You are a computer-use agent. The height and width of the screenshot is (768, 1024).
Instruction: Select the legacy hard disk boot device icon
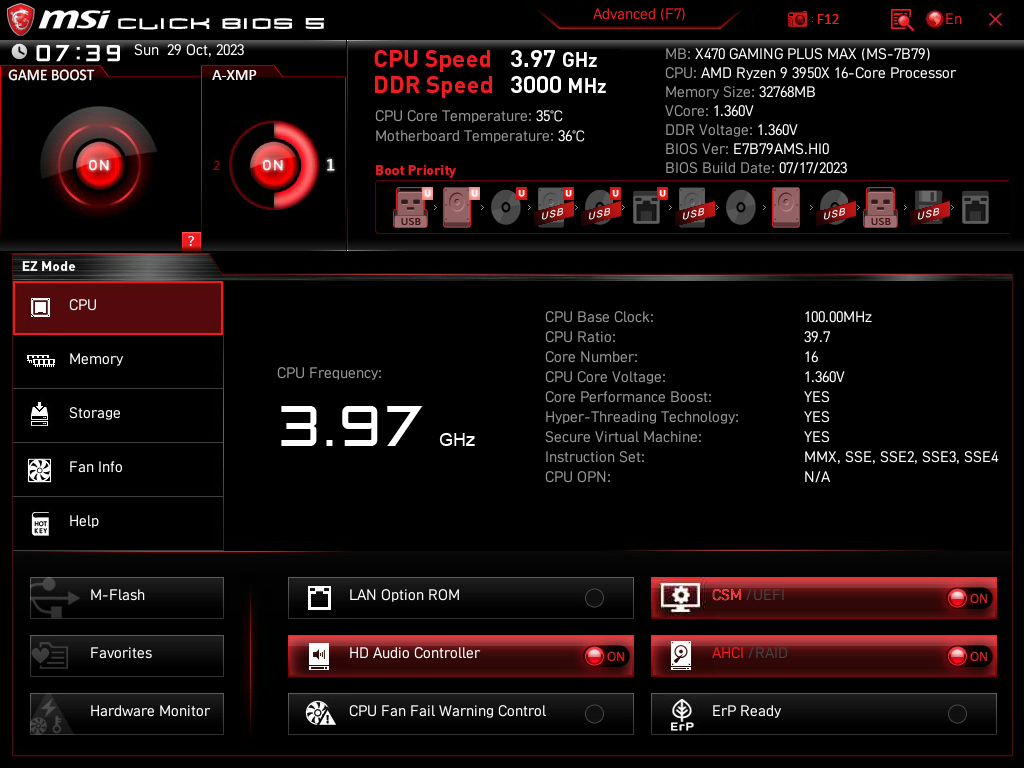(x=786, y=208)
